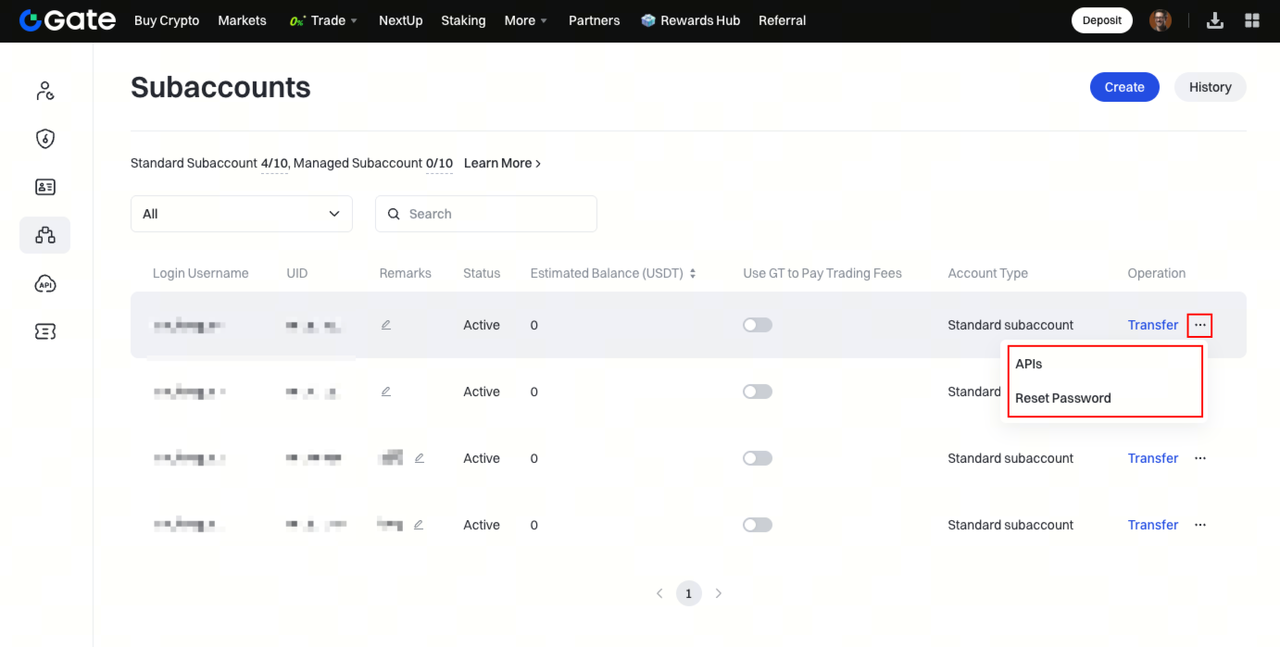This screenshot has height=647, width=1280.
Task: Expand the Trade menu in top navigation
Action: pos(323,20)
